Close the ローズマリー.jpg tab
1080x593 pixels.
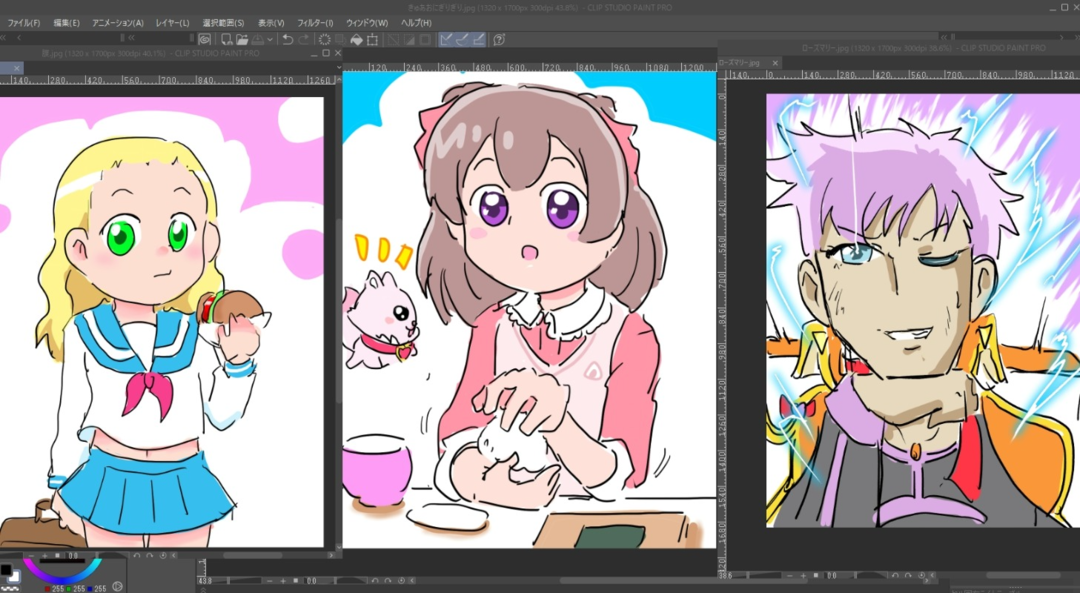click(x=774, y=63)
